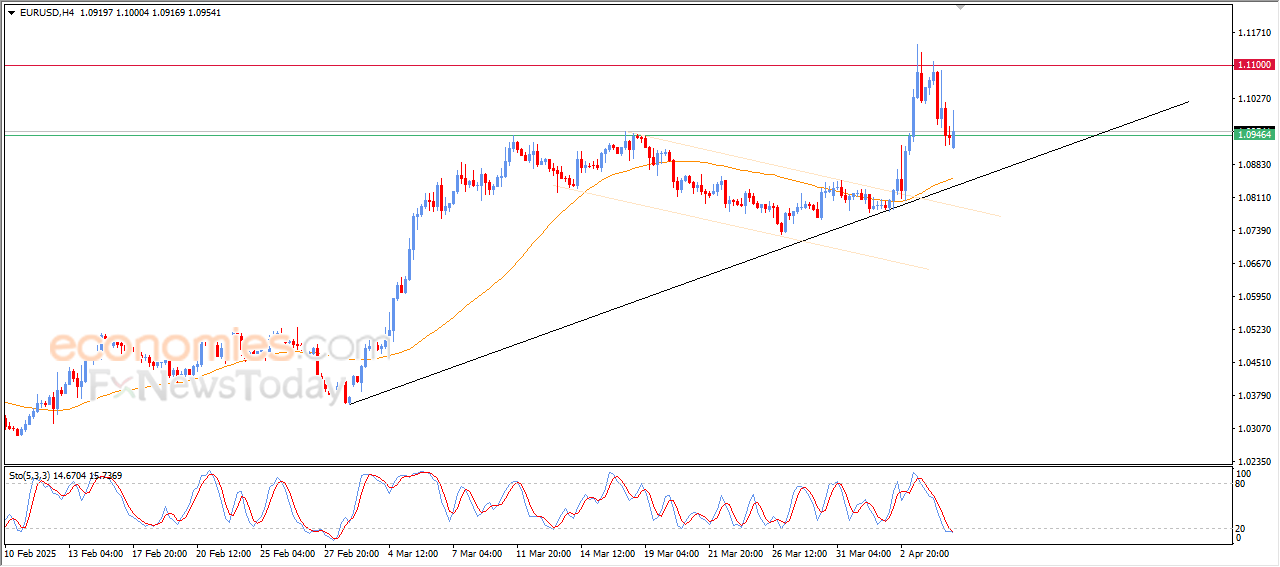Click the 1.02350 price axis label
The height and width of the screenshot is (567, 1280).
pyautogui.click(x=1254, y=462)
